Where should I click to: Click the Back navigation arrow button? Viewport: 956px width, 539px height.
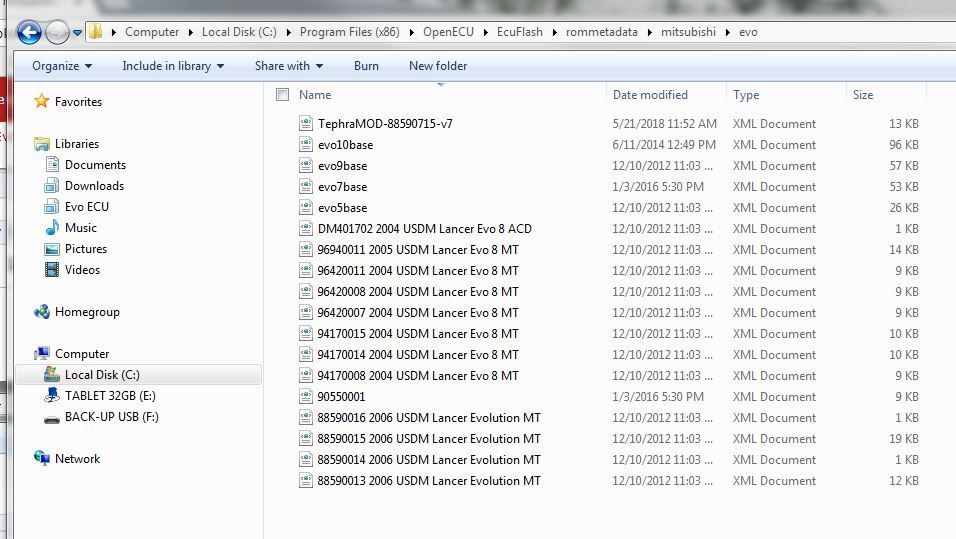29,33
